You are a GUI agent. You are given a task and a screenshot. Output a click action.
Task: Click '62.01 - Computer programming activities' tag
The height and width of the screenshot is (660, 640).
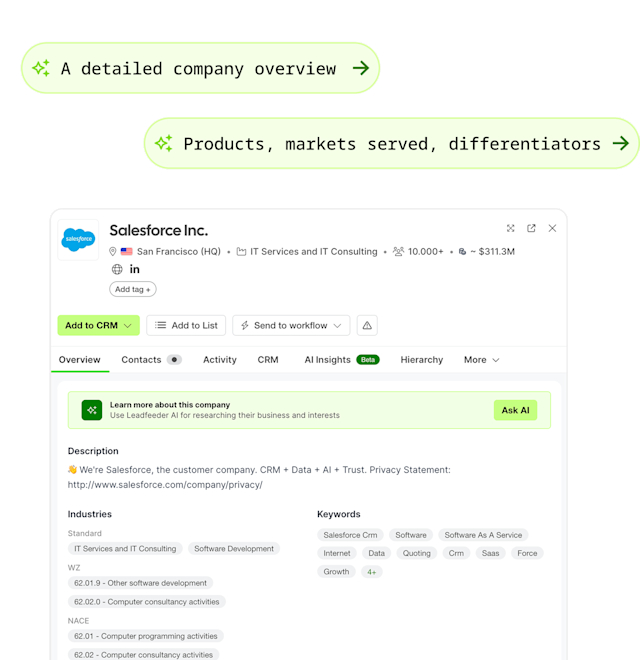tap(146, 636)
